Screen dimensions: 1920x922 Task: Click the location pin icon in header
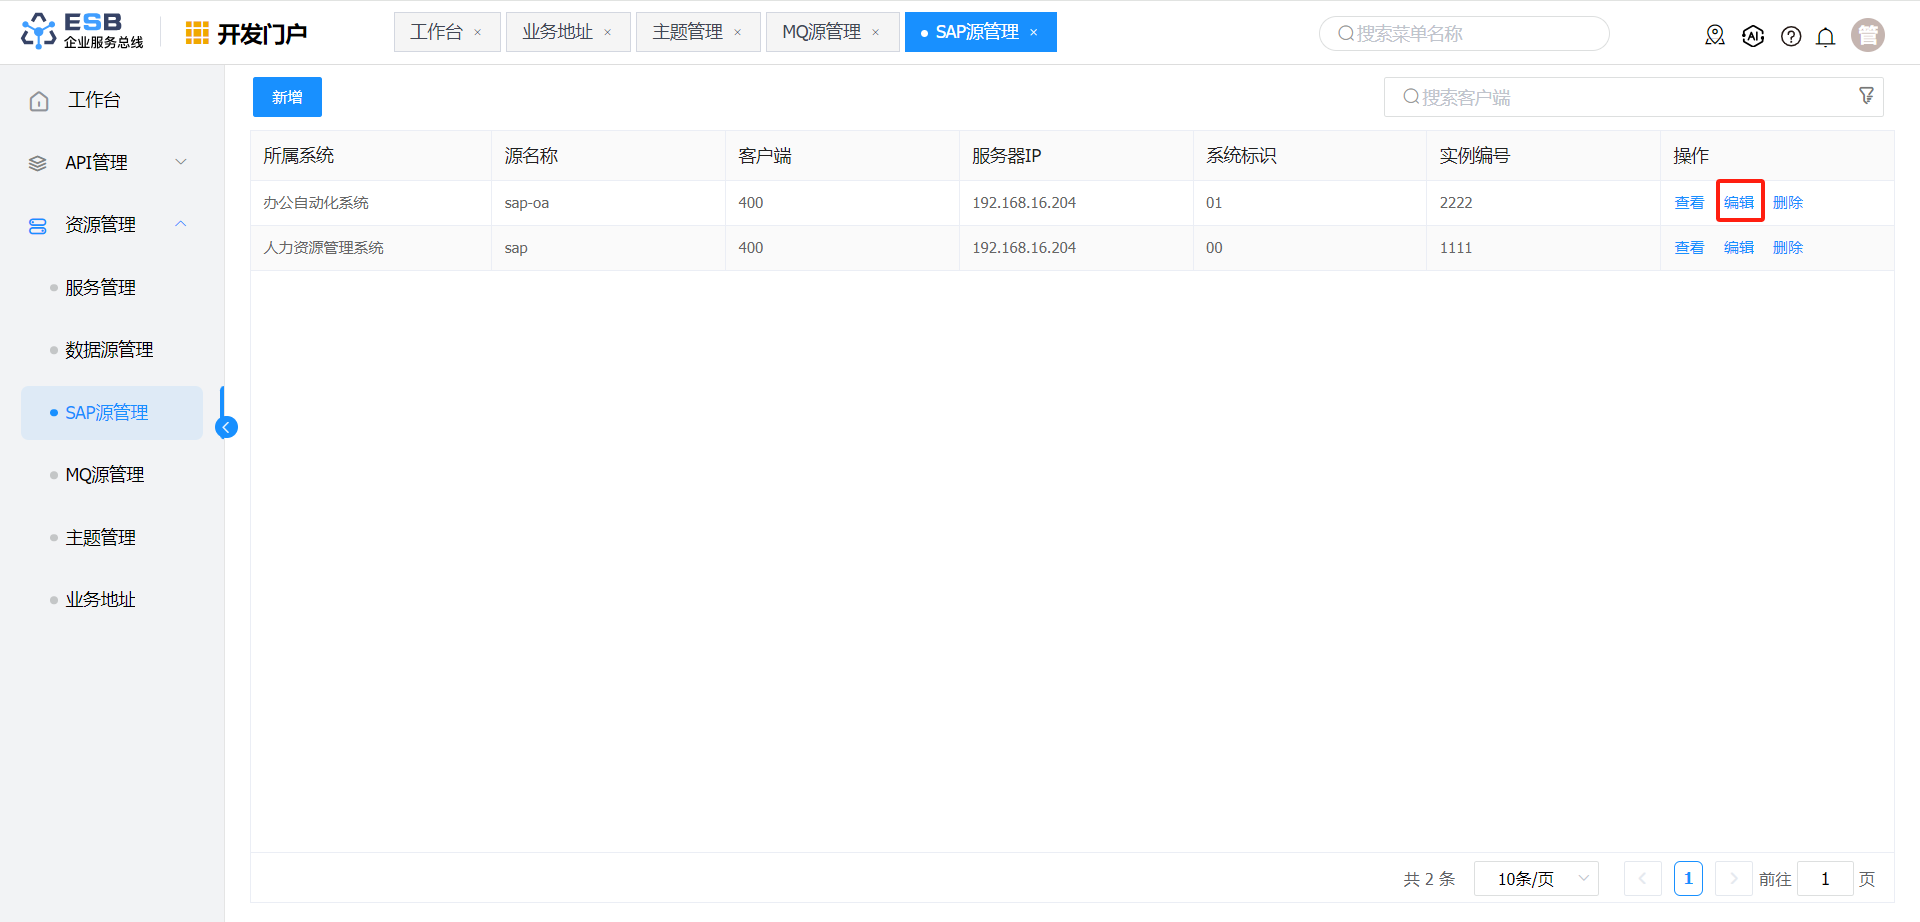[x=1715, y=36]
